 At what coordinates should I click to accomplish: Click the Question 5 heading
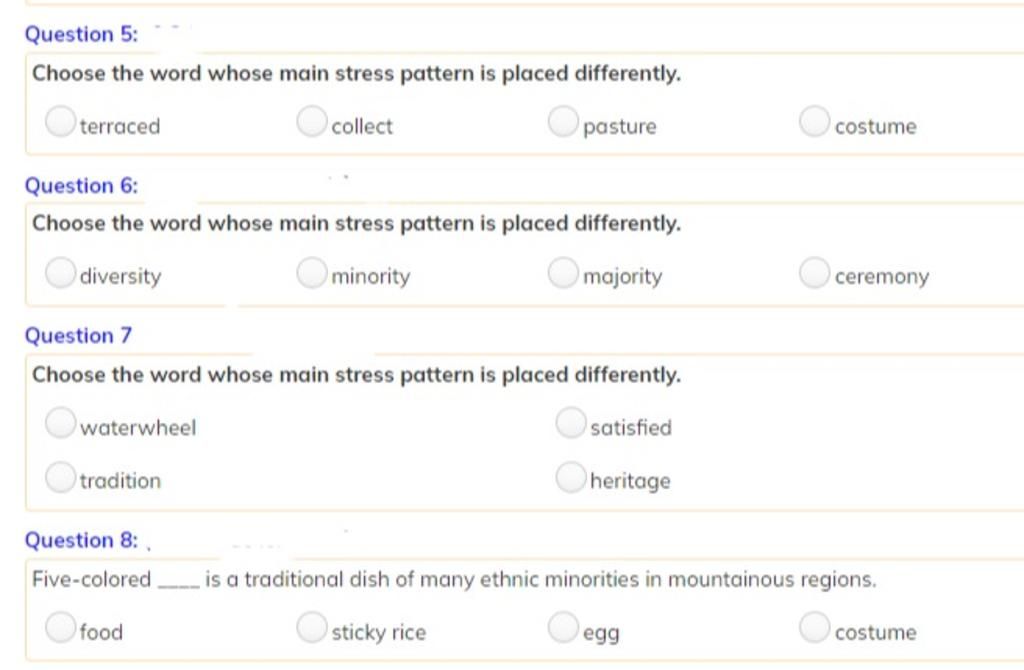[x=82, y=34]
